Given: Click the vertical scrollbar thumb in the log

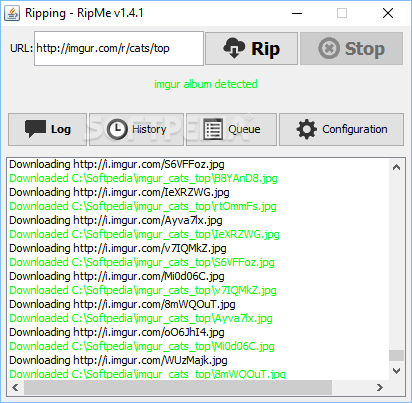Looking at the screenshot, I should [396, 355].
